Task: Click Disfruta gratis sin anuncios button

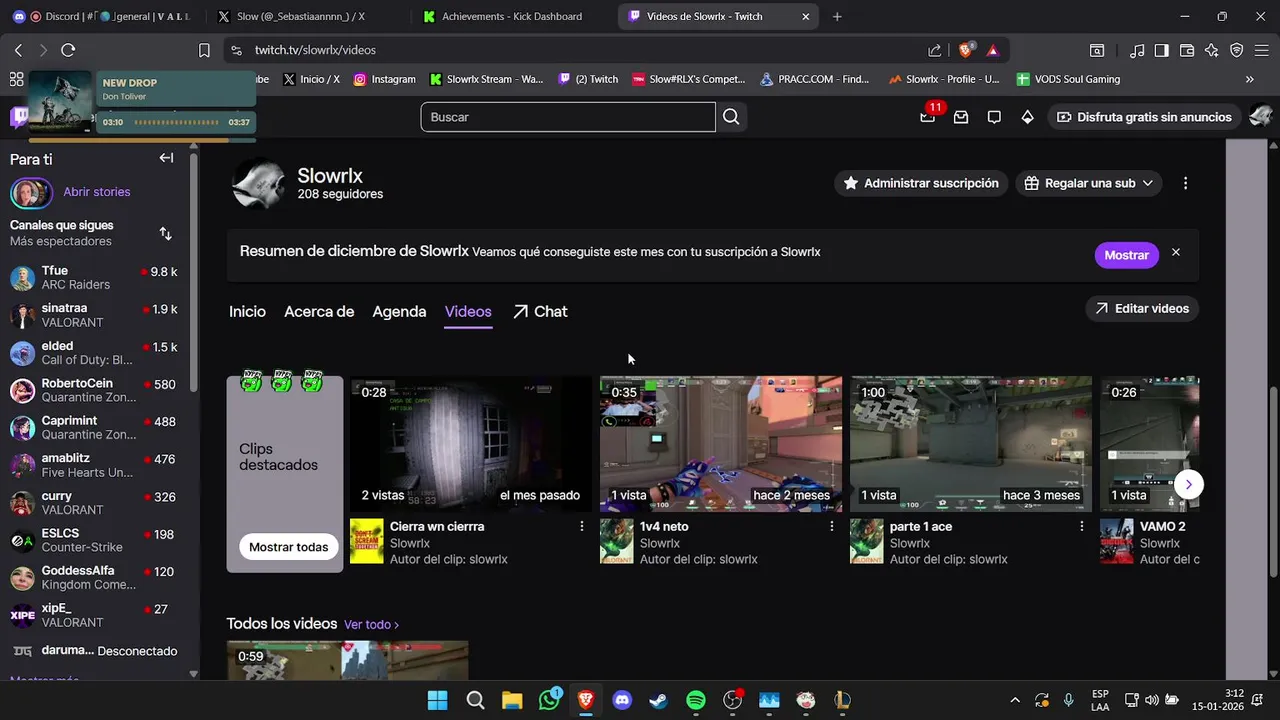Action: click(x=1144, y=117)
